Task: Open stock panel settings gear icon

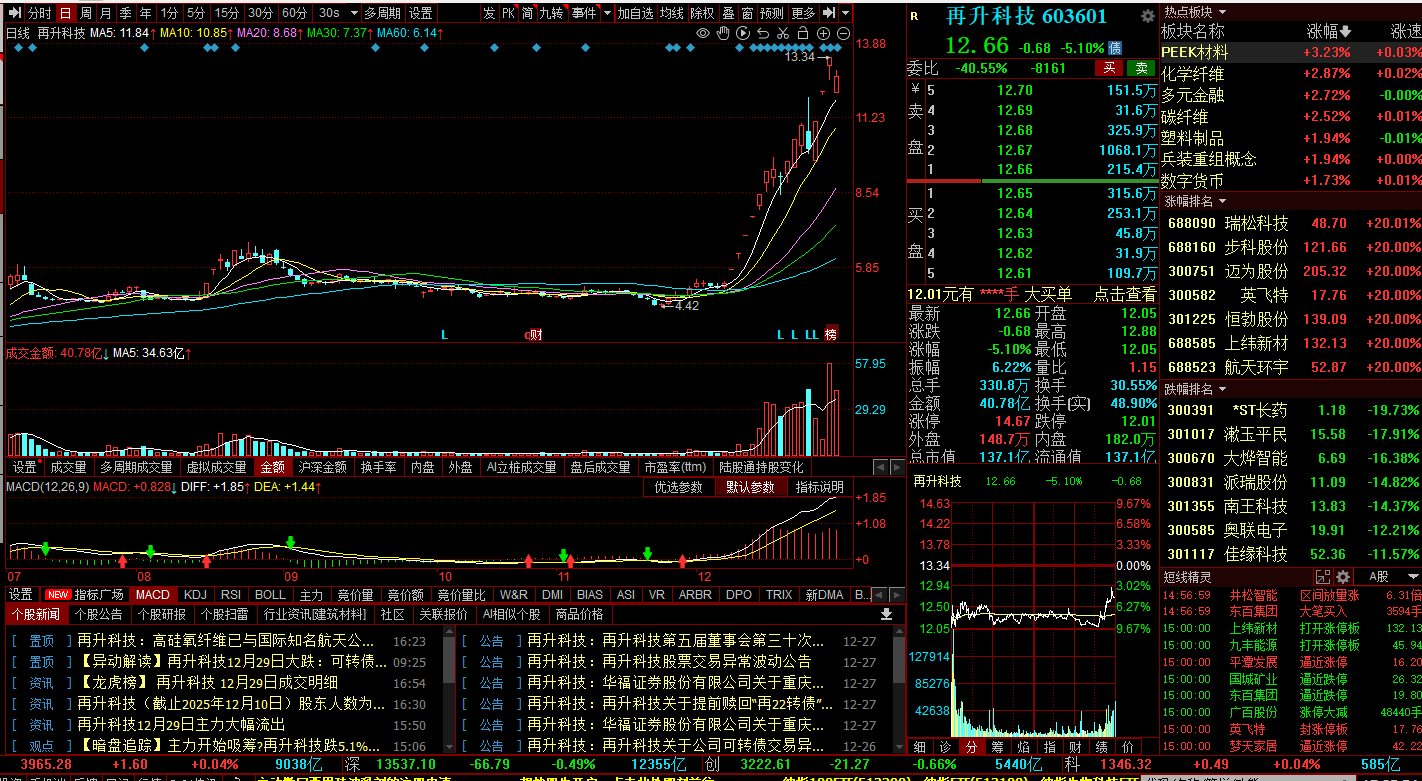Action: [1148, 17]
